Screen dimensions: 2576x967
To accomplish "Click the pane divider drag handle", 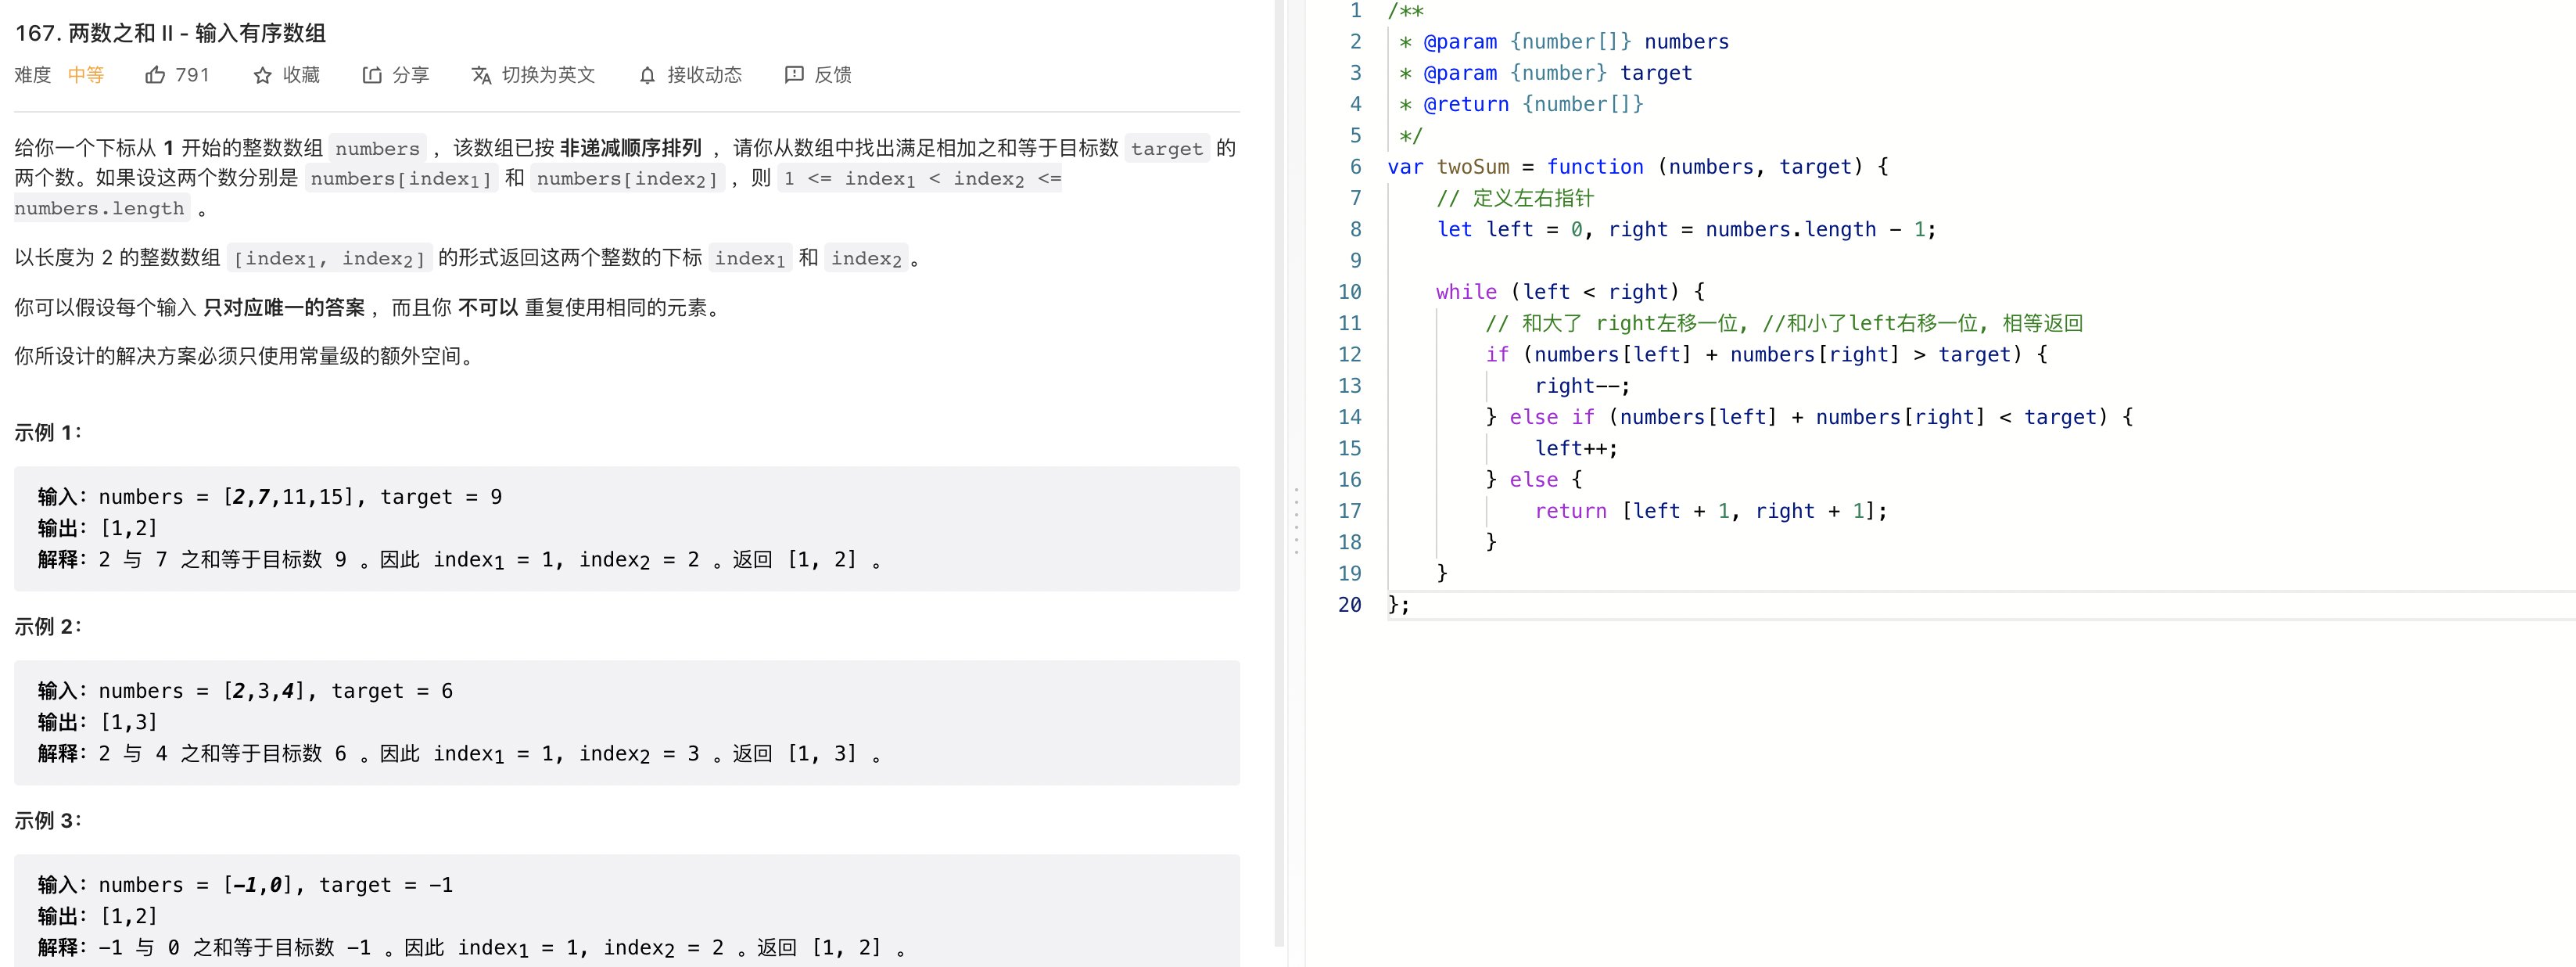I will click(1296, 521).
